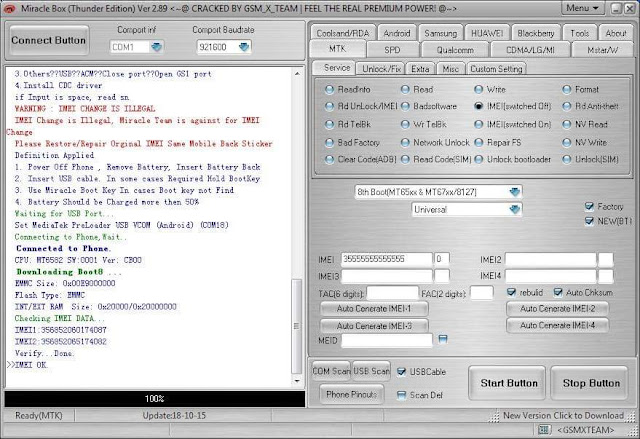Switch to the Tools tab
Image resolution: width=640 pixels, height=439 pixels.
pyautogui.click(x=580, y=33)
